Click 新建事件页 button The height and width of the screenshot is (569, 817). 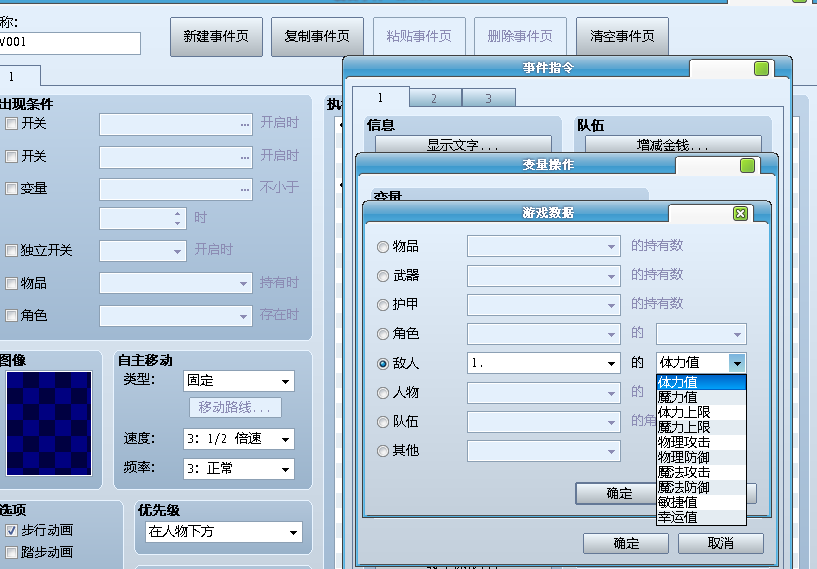[216, 36]
